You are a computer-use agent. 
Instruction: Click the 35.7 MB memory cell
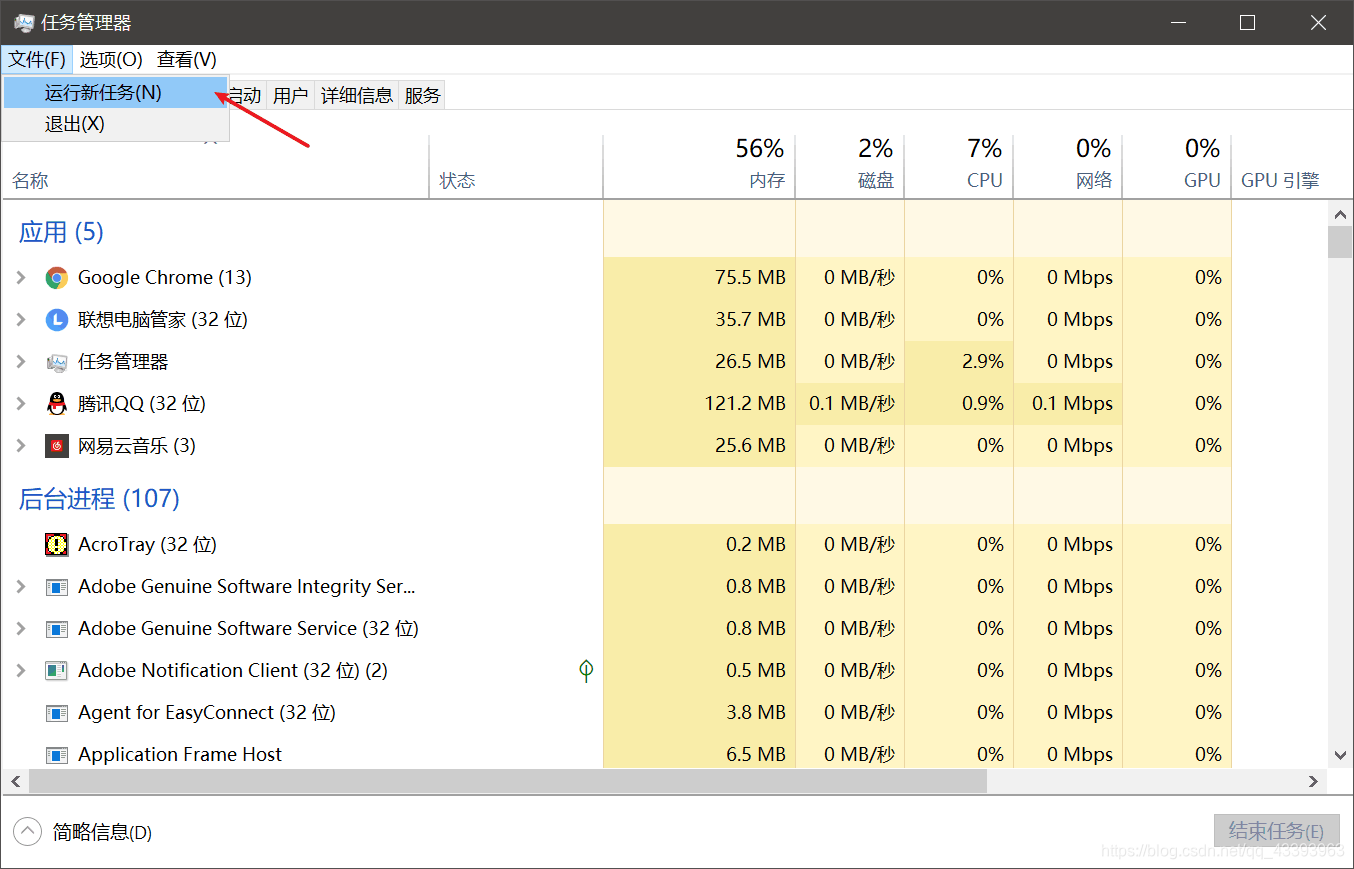tap(700, 320)
